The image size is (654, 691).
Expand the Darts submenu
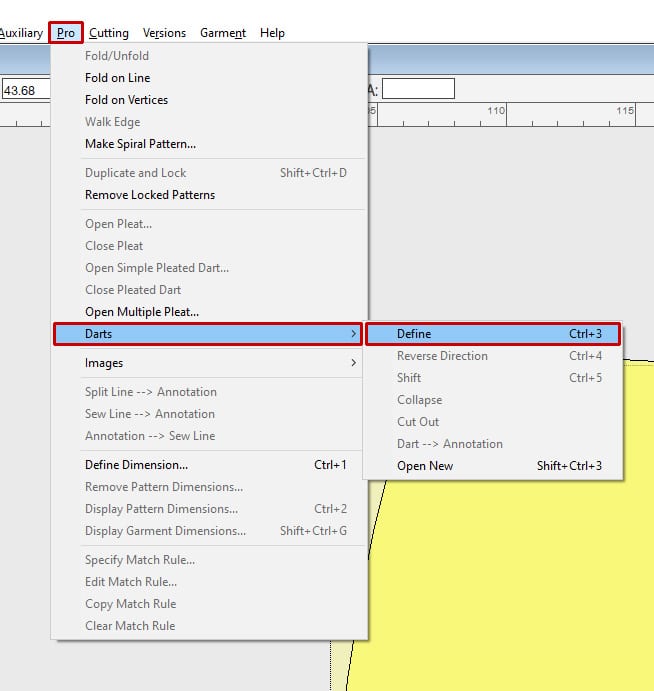click(x=208, y=334)
